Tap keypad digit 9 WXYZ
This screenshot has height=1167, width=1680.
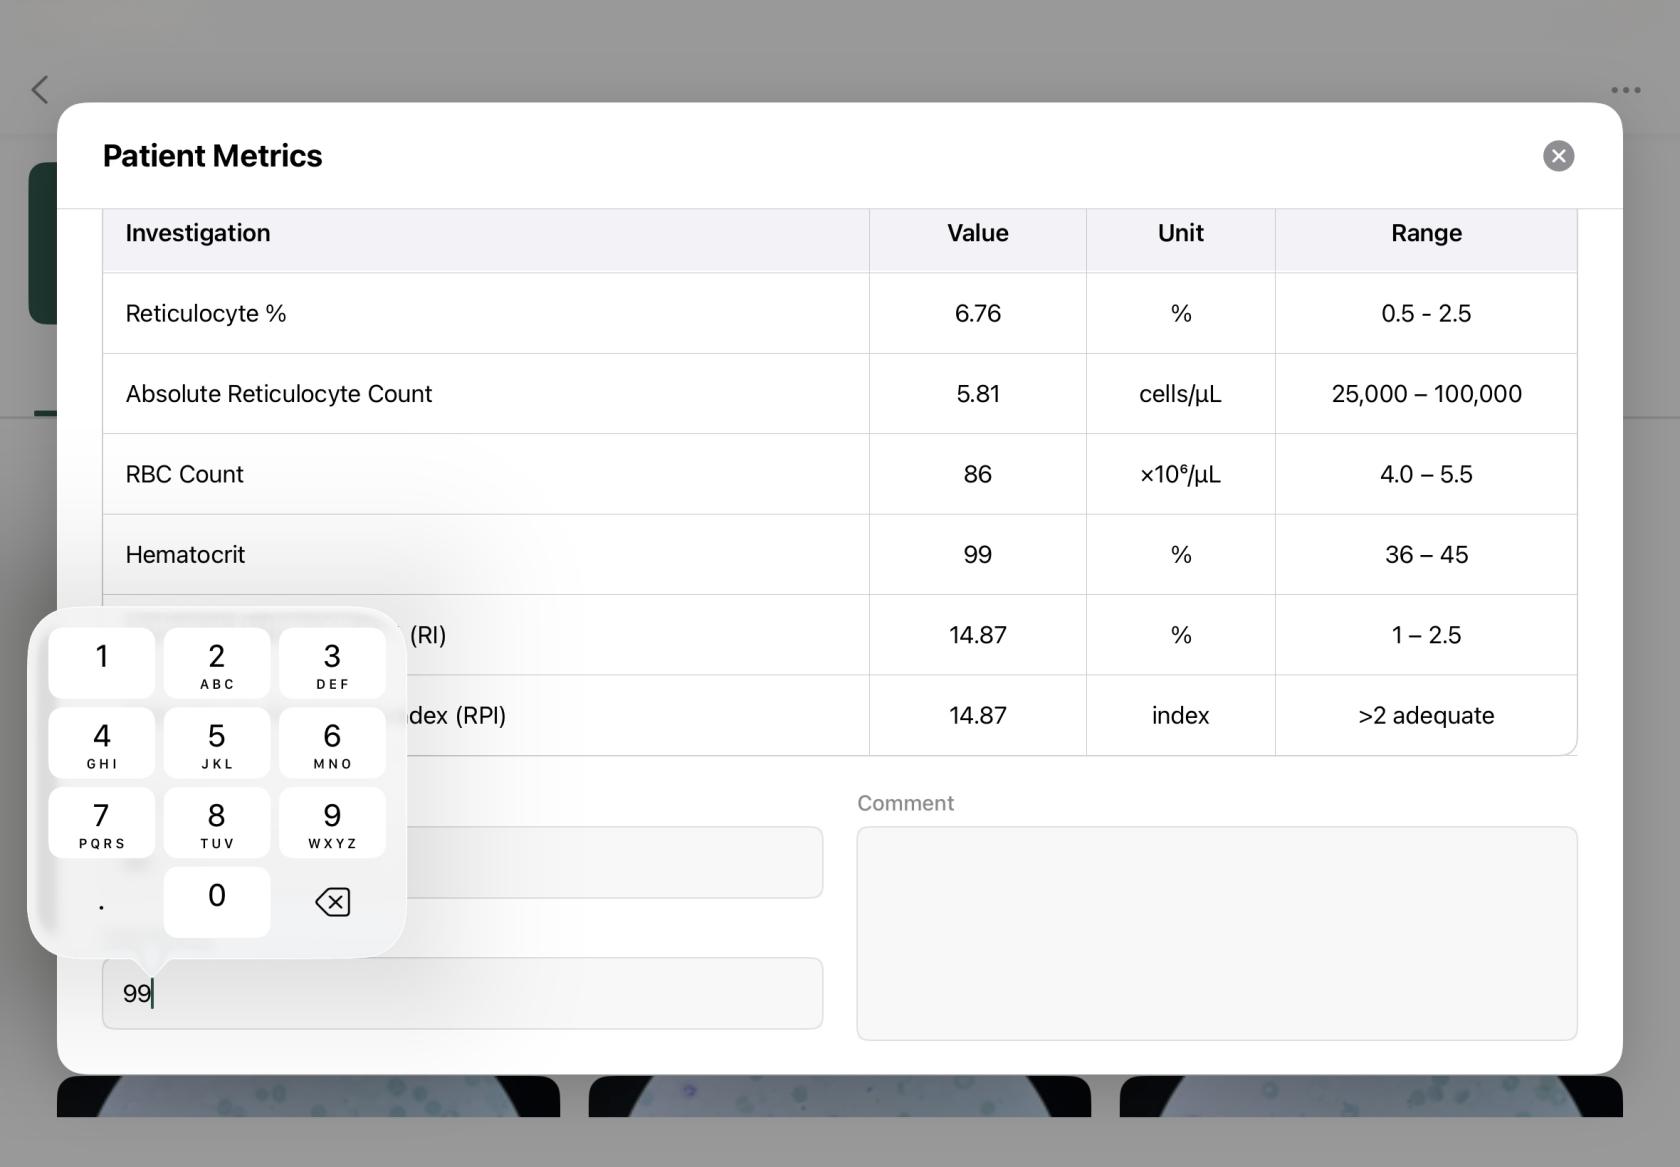332,823
